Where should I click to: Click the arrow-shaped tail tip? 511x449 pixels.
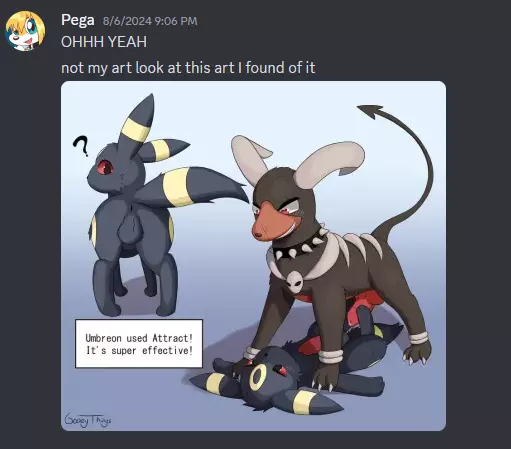[370, 111]
